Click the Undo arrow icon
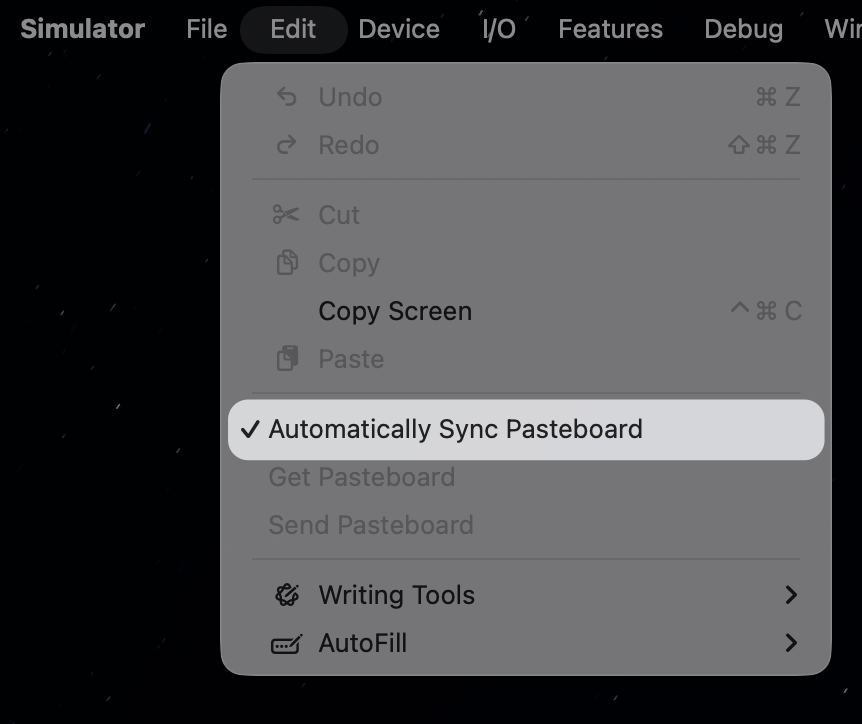Image resolution: width=862 pixels, height=724 pixels. pyautogui.click(x=287, y=97)
